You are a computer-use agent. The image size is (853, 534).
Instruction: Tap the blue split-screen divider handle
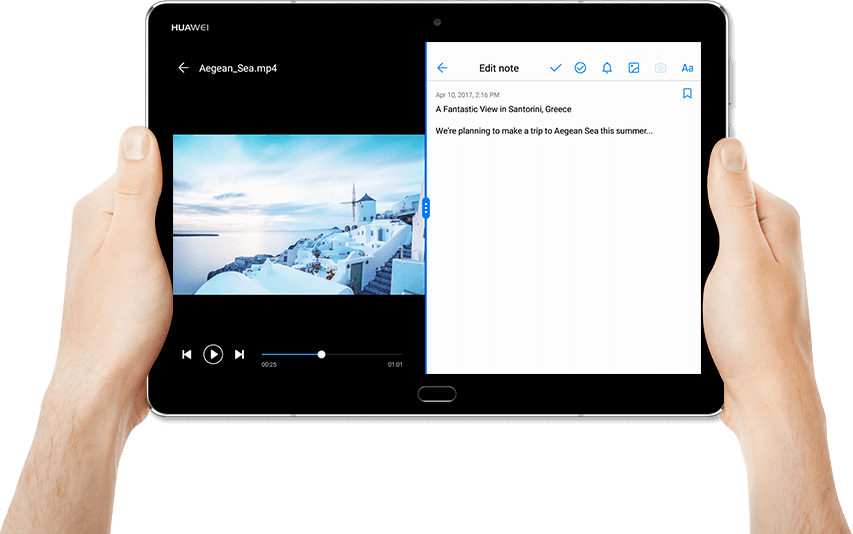(426, 208)
